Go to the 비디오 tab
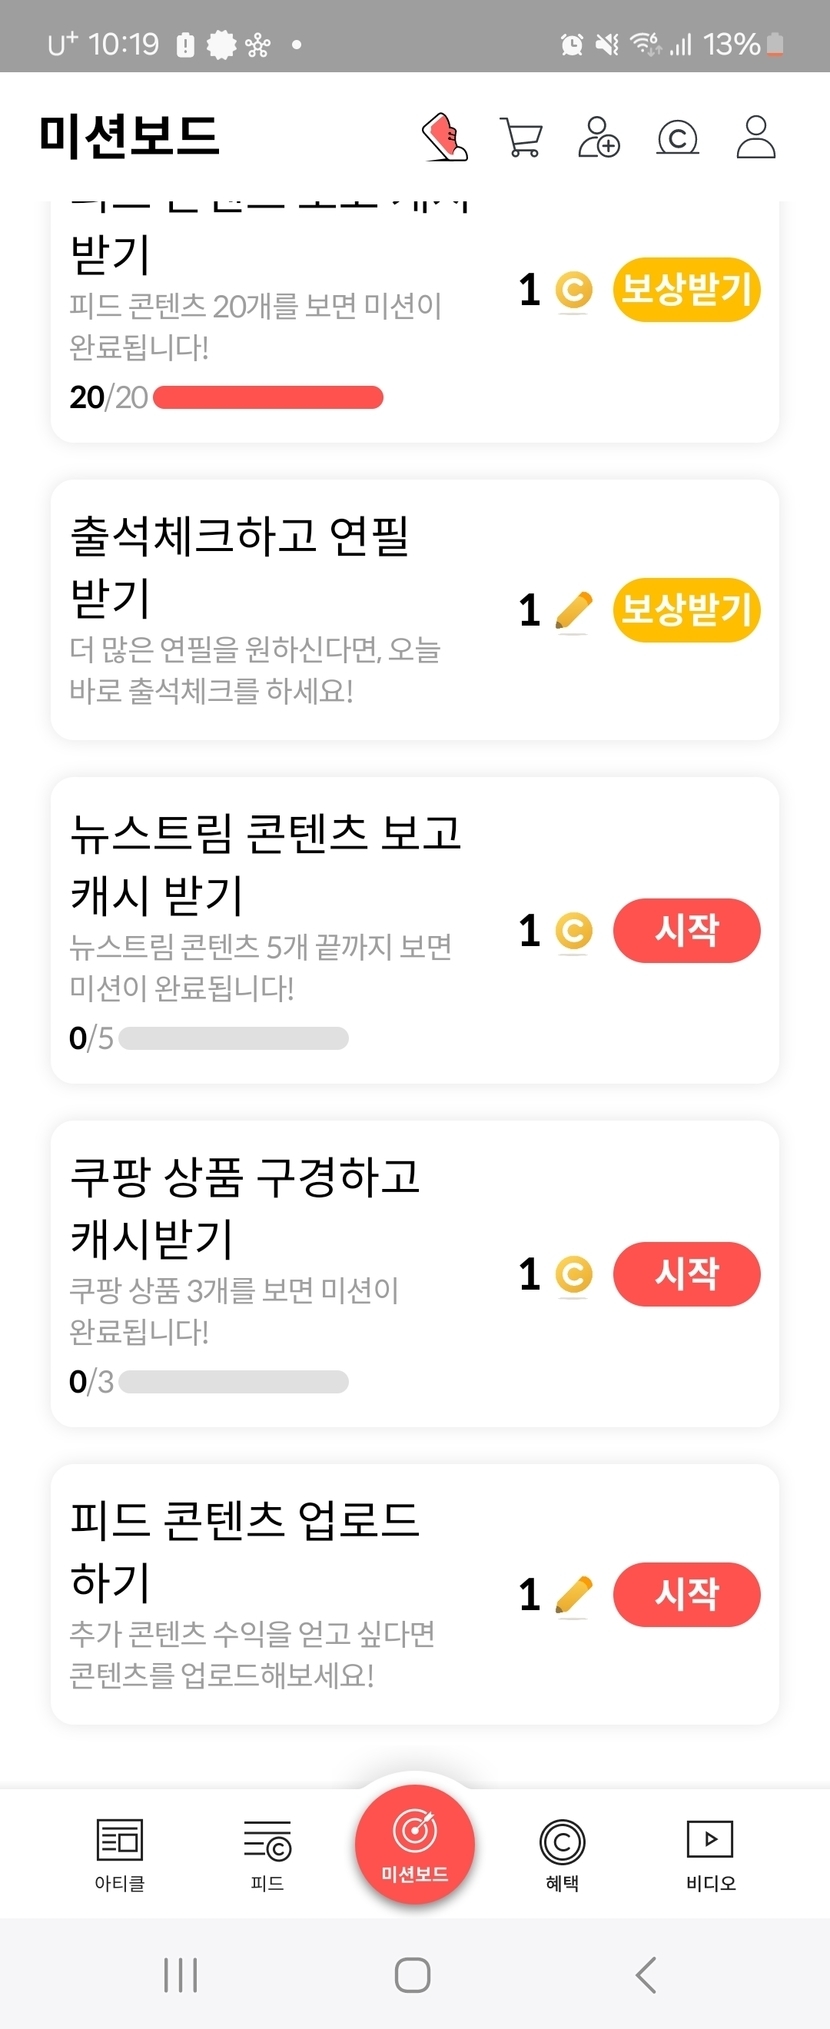Viewport: 830px width, 2029px height. [x=710, y=1854]
